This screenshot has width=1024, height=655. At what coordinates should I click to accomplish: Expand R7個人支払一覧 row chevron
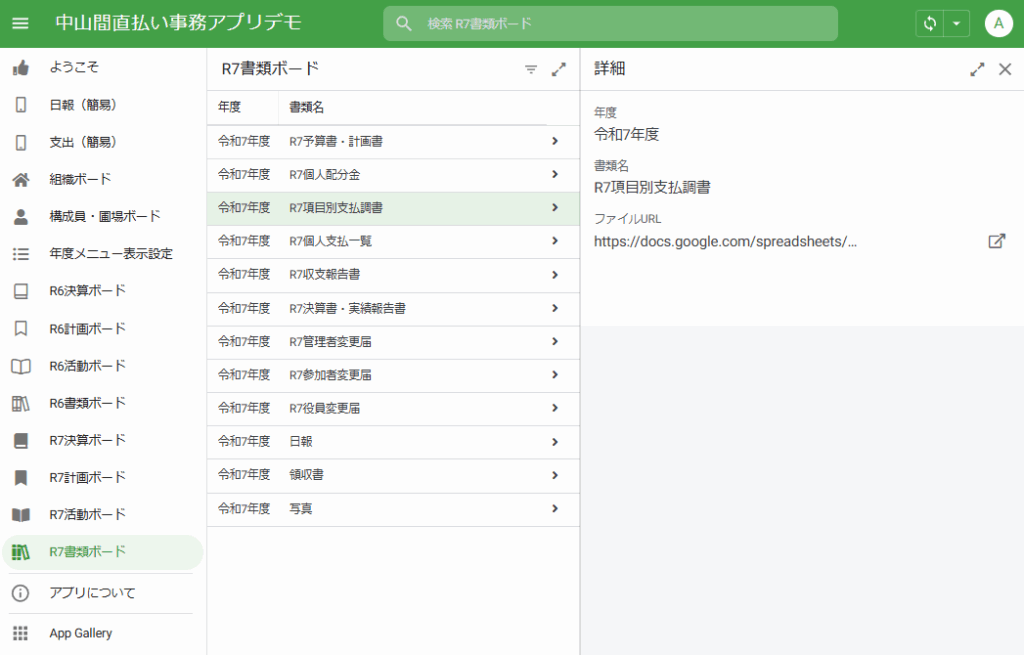(x=555, y=241)
